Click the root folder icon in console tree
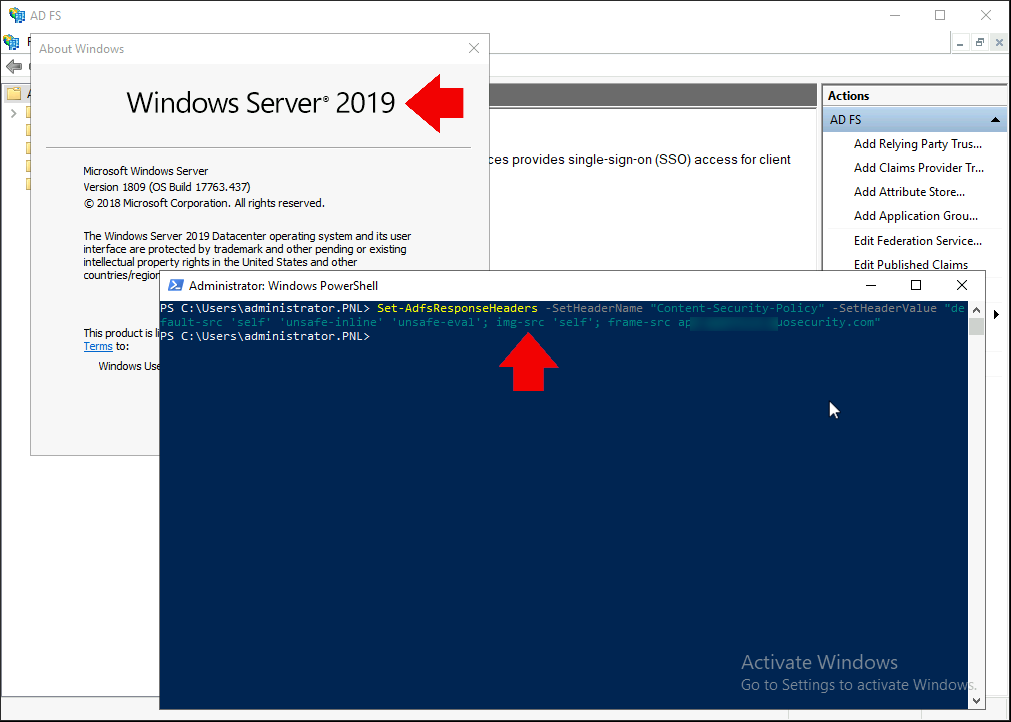The image size is (1011, 722). point(14,94)
